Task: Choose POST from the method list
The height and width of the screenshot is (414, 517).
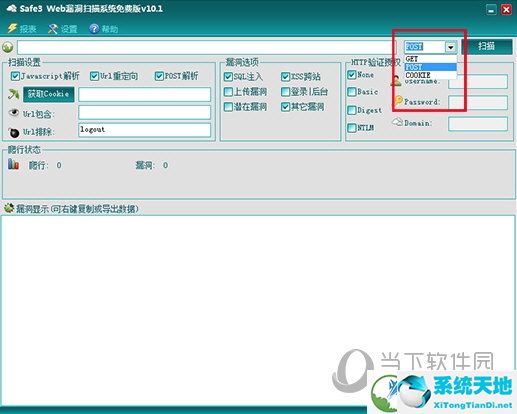Action: (x=430, y=67)
